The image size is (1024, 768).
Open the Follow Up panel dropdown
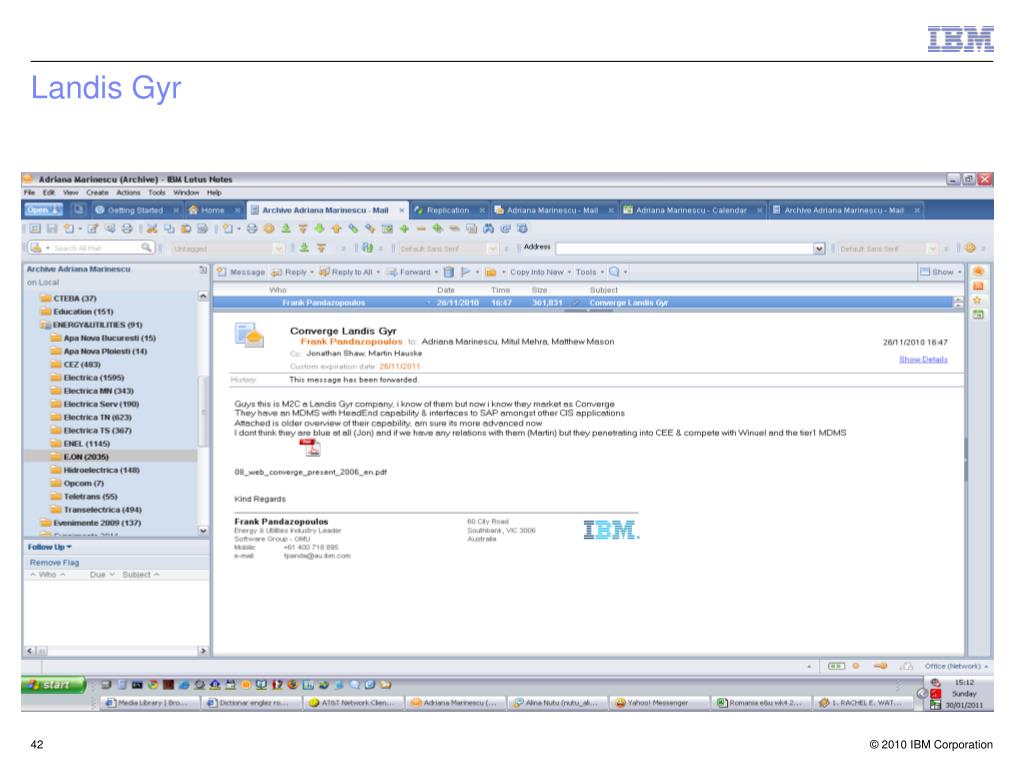click(68, 547)
